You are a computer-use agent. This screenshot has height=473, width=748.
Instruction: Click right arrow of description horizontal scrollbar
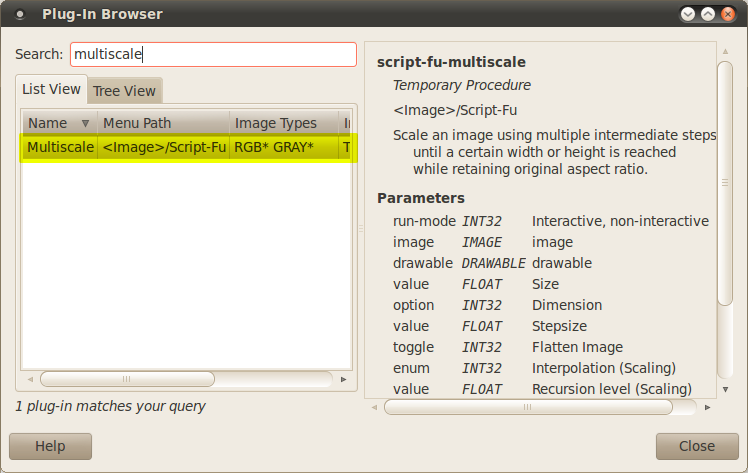[x=707, y=407]
